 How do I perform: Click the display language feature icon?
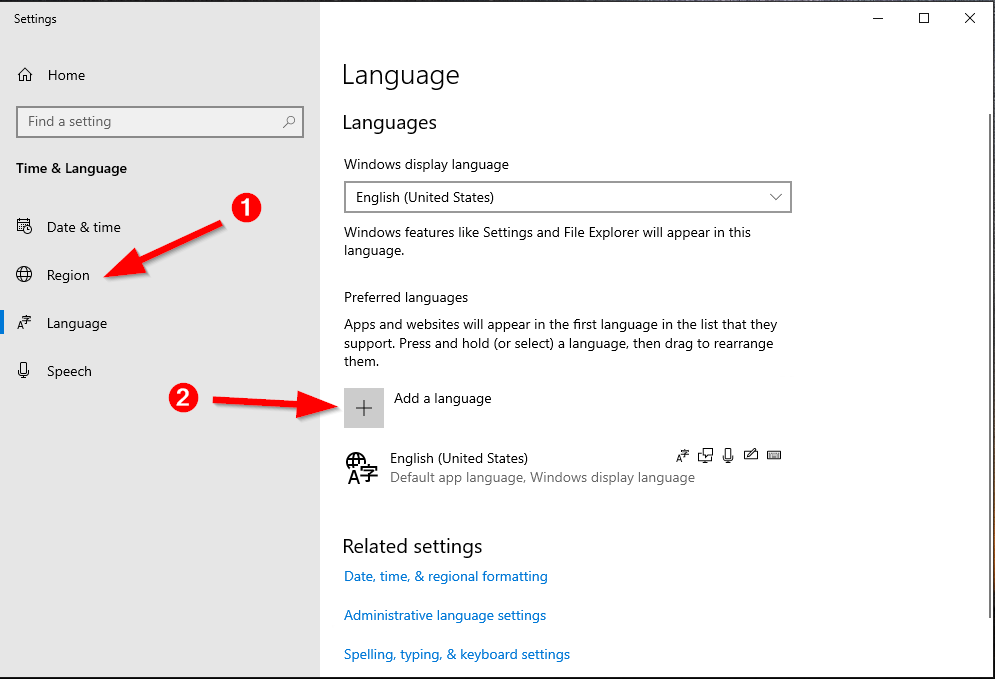click(x=683, y=456)
